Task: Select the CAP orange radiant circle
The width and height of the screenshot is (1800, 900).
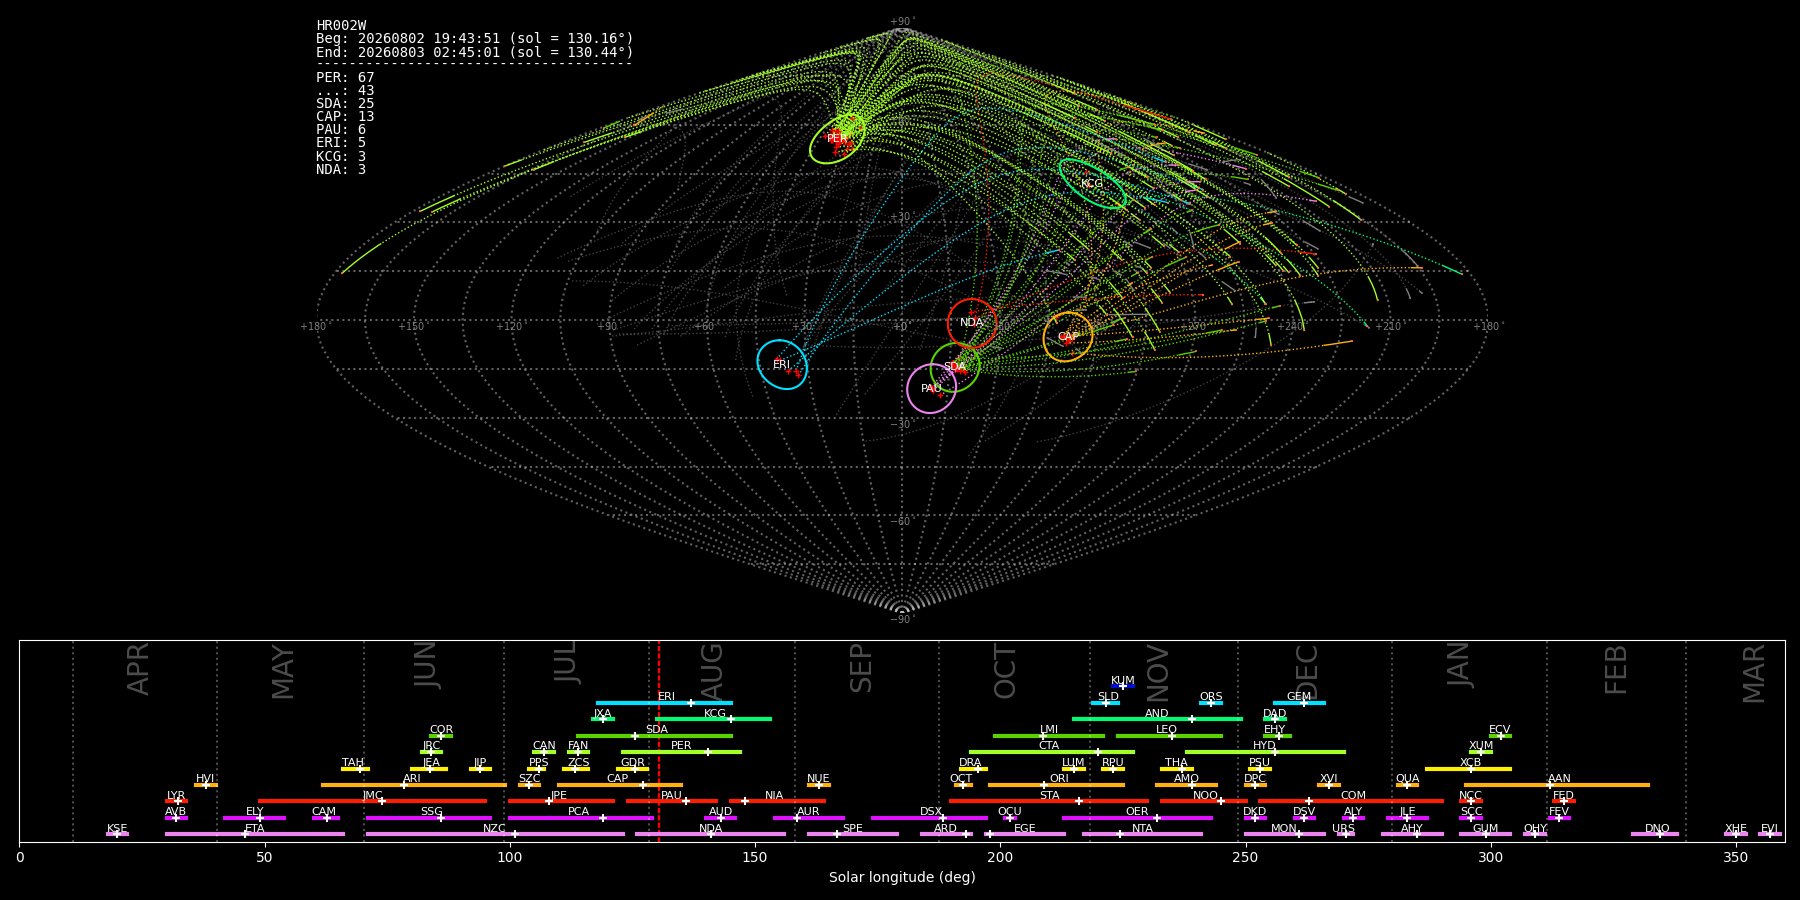Action: click(x=1068, y=337)
